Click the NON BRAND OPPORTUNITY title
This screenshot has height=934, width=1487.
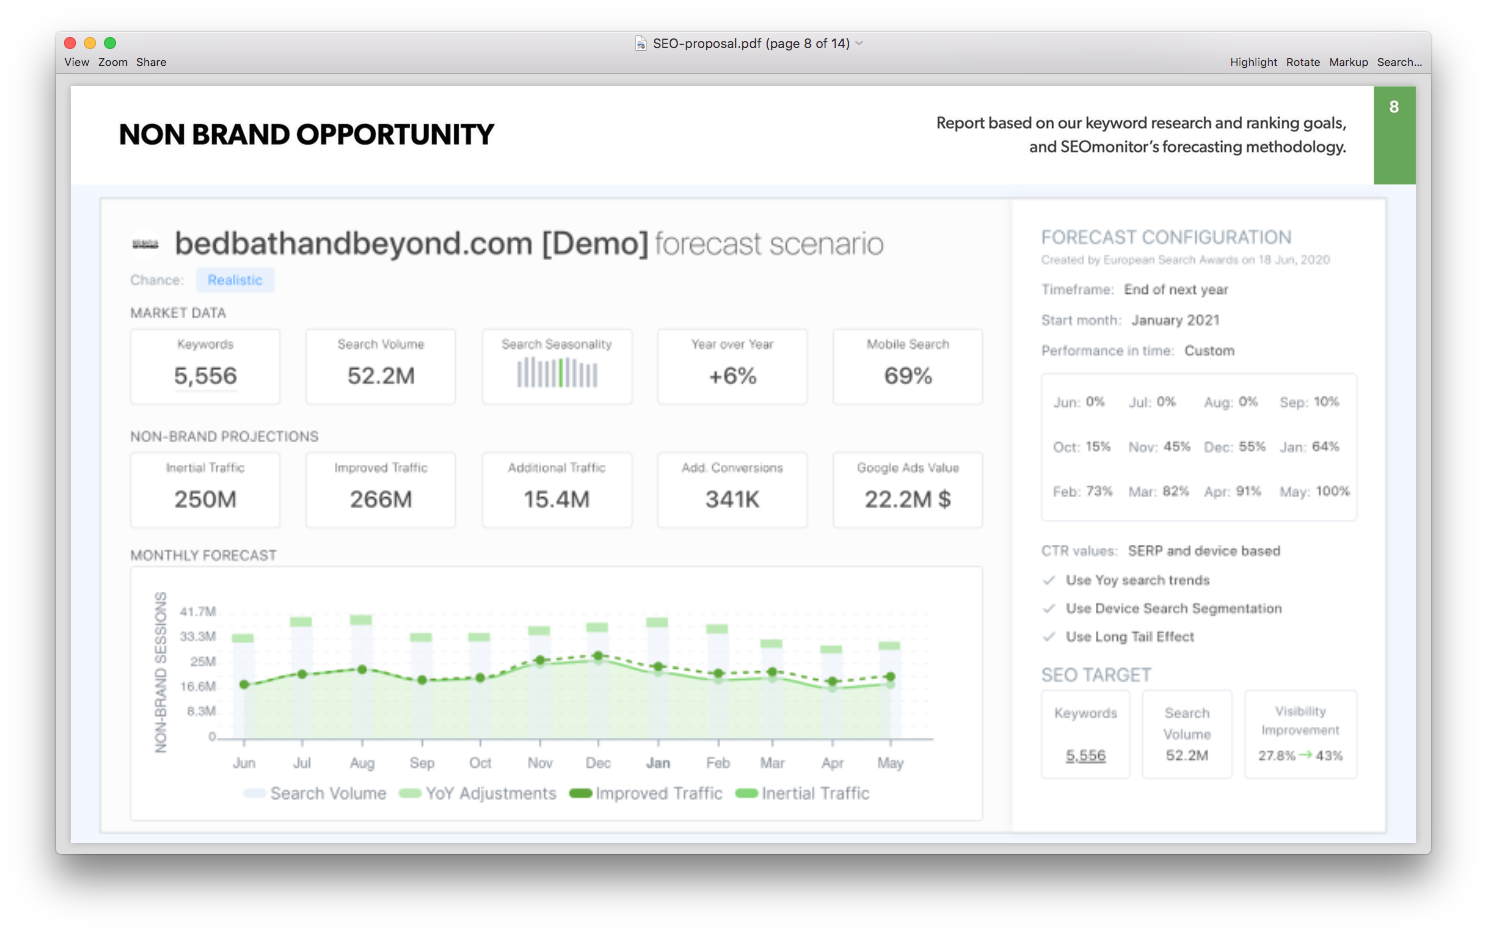pos(306,134)
